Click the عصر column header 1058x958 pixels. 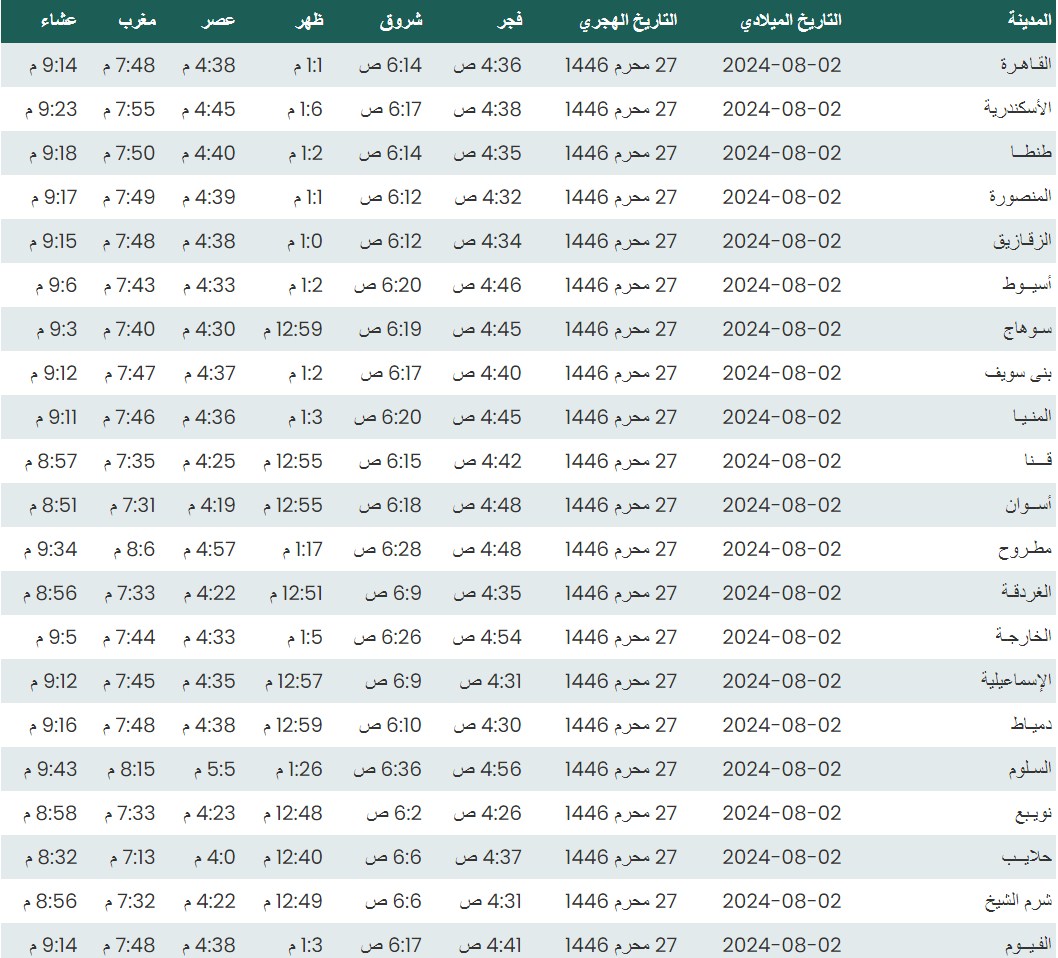click(220, 20)
